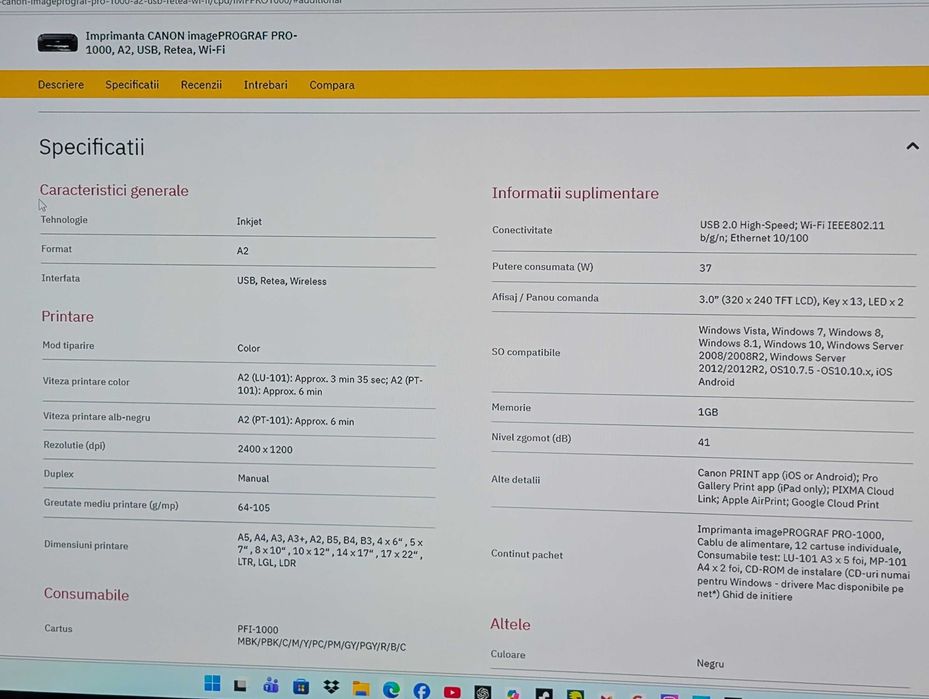Click the A2 (PT-101): Approx. 6 min value
This screenshot has width=929, height=699.
[296, 421]
